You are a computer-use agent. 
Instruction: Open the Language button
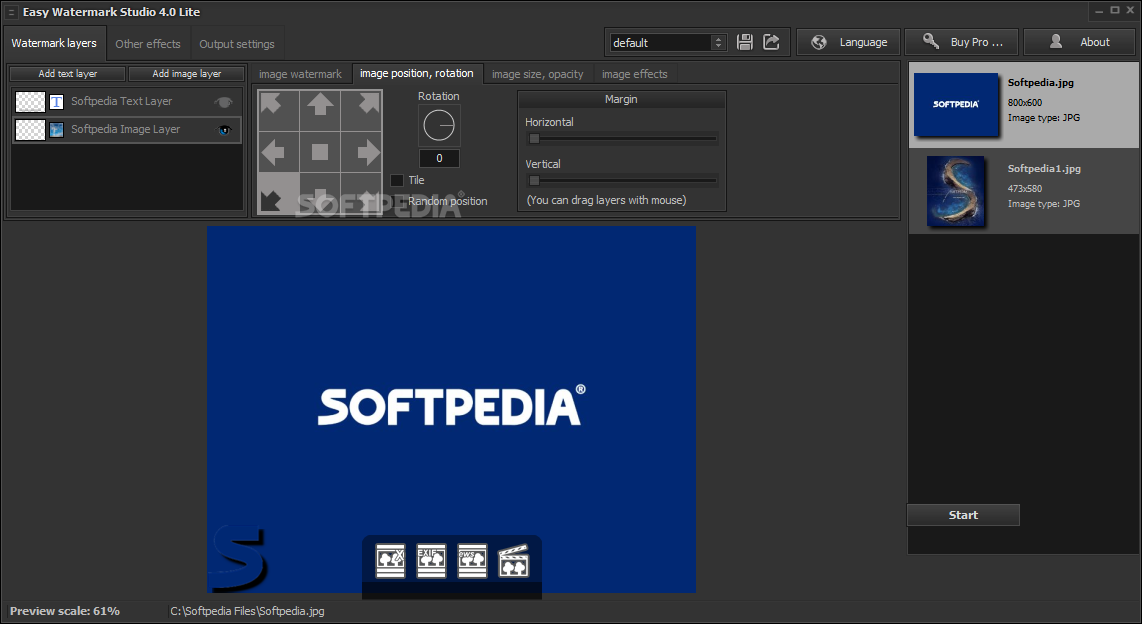(848, 42)
